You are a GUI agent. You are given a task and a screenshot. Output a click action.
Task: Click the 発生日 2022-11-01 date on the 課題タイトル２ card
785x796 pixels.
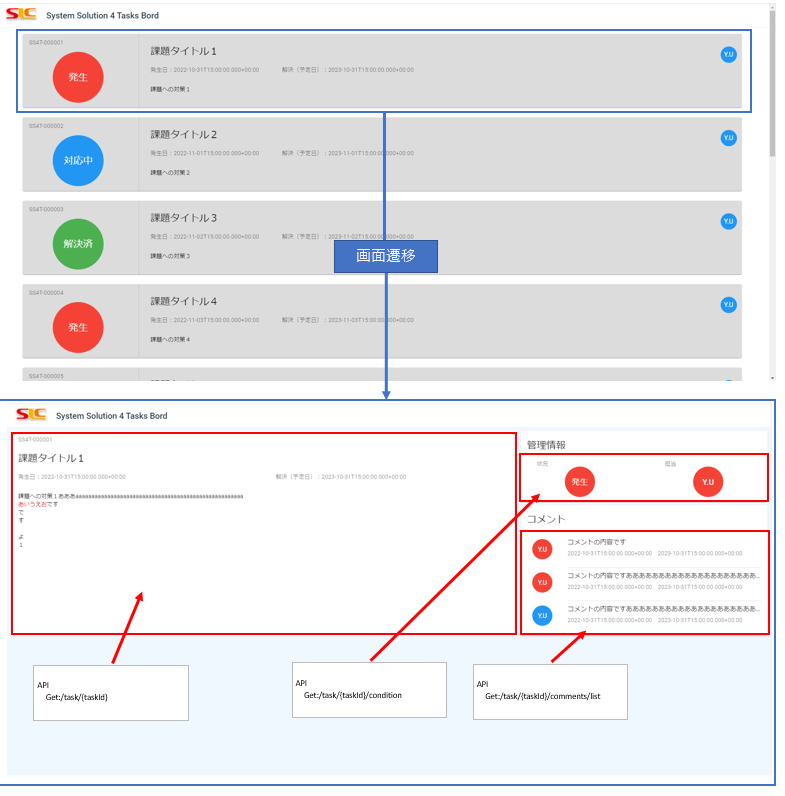(x=205, y=153)
